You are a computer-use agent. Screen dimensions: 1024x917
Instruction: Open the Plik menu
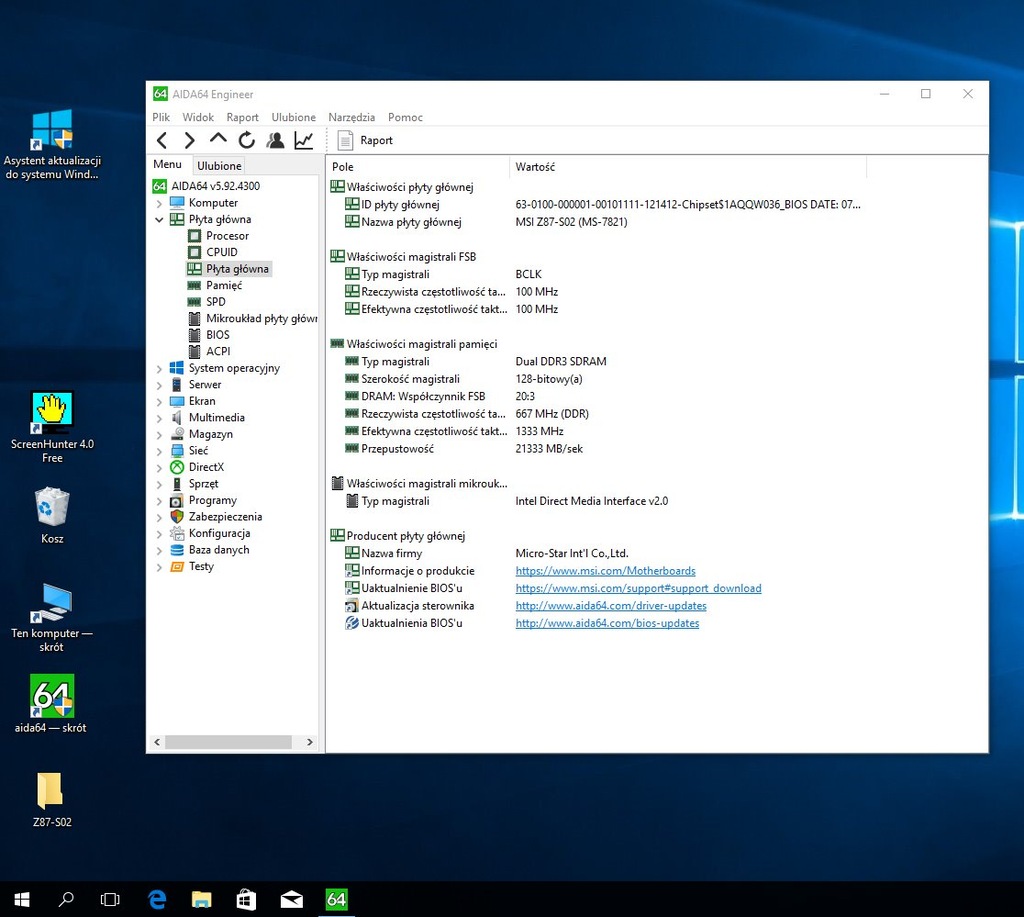[161, 117]
